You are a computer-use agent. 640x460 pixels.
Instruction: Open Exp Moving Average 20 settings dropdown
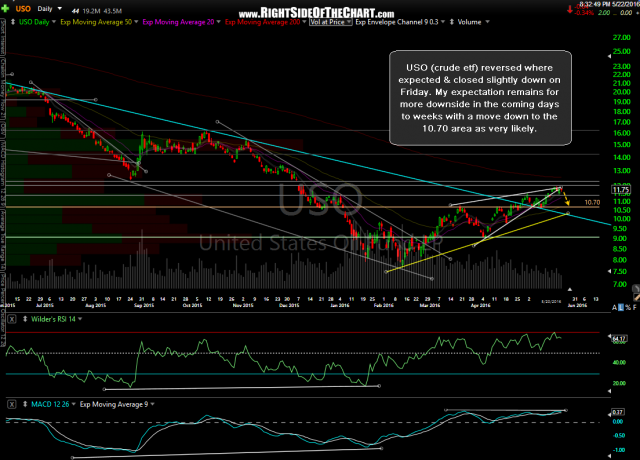218,22
